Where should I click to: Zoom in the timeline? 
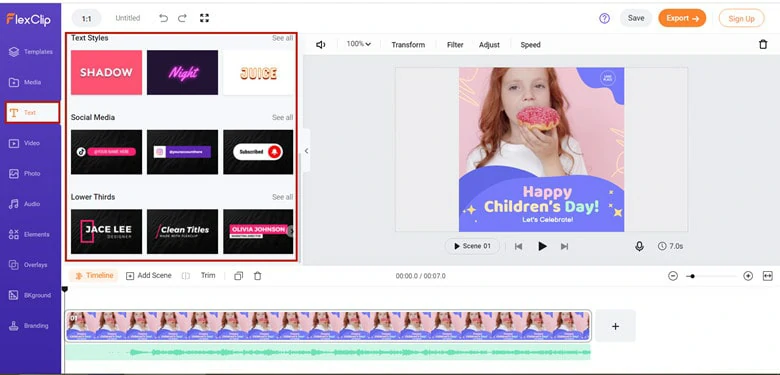point(748,276)
